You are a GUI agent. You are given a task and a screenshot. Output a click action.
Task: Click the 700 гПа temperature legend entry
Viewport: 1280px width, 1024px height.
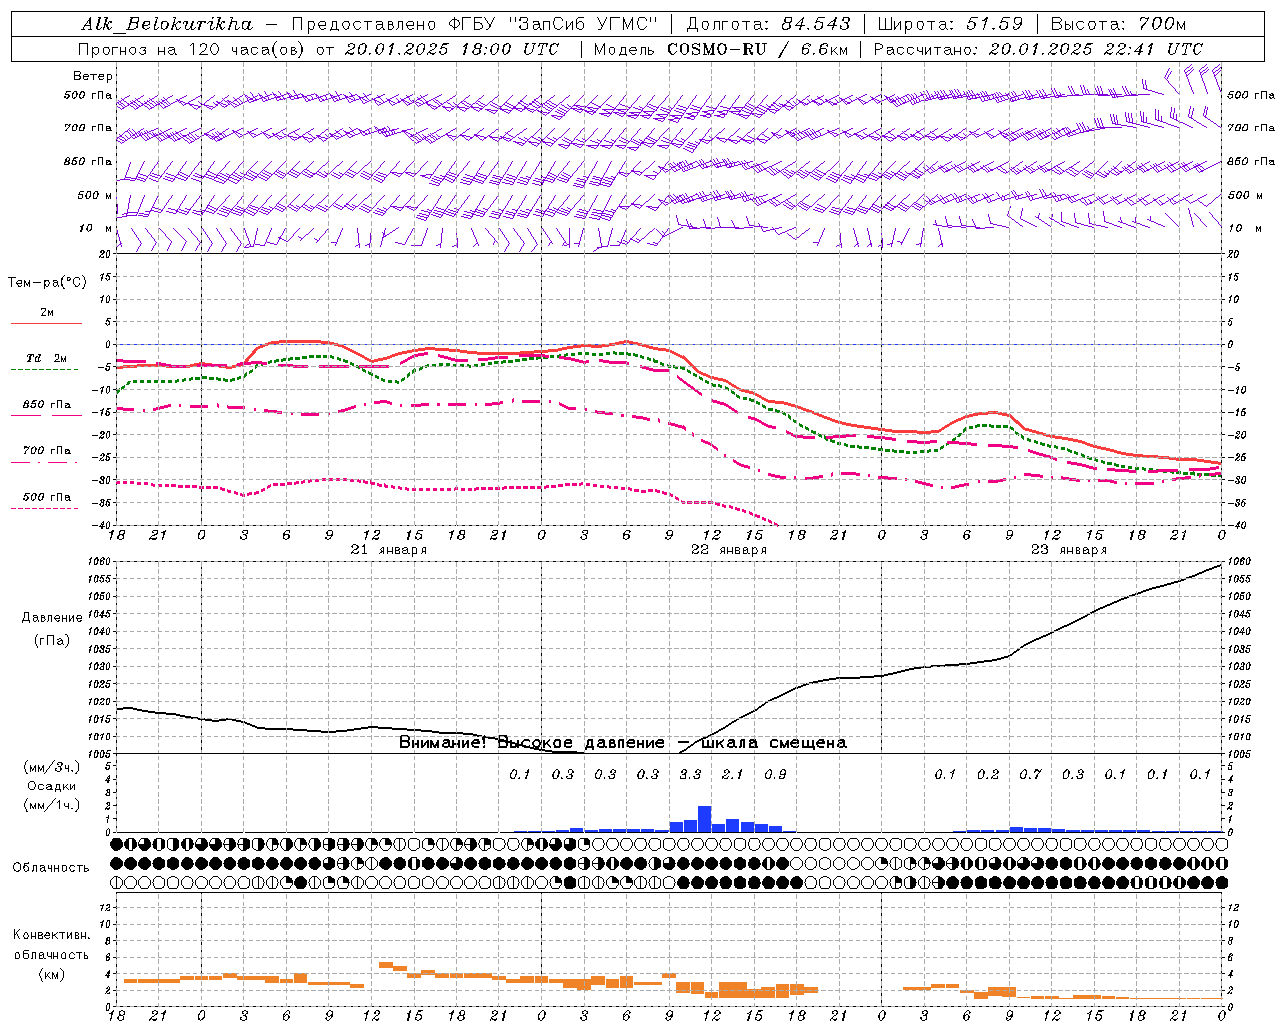[x=47, y=451]
